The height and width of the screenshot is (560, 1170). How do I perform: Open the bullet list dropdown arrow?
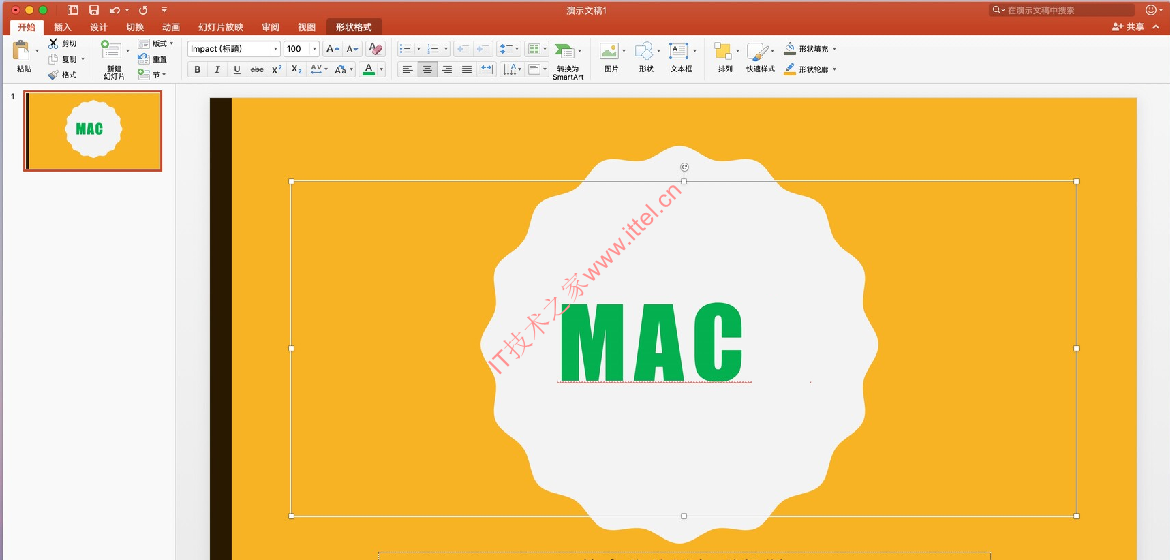point(419,49)
